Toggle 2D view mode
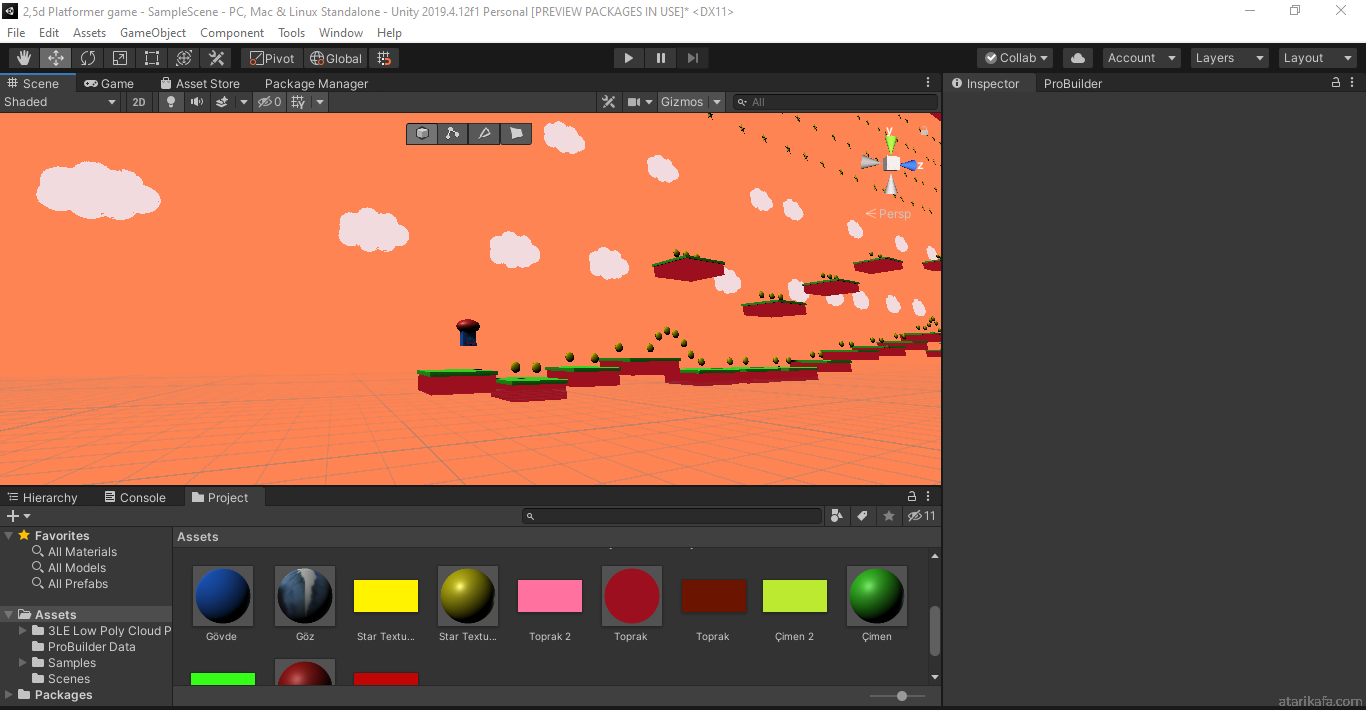 point(139,102)
